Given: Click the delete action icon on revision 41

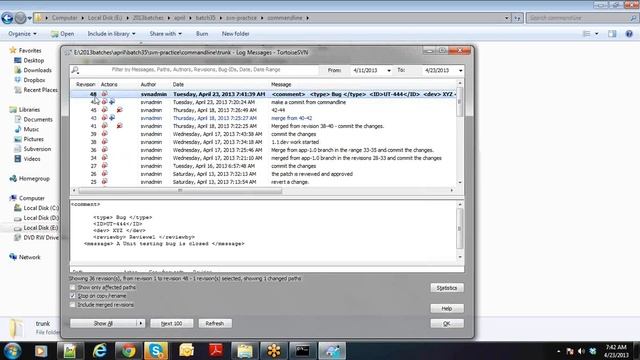Looking at the screenshot, I should tap(119, 126).
